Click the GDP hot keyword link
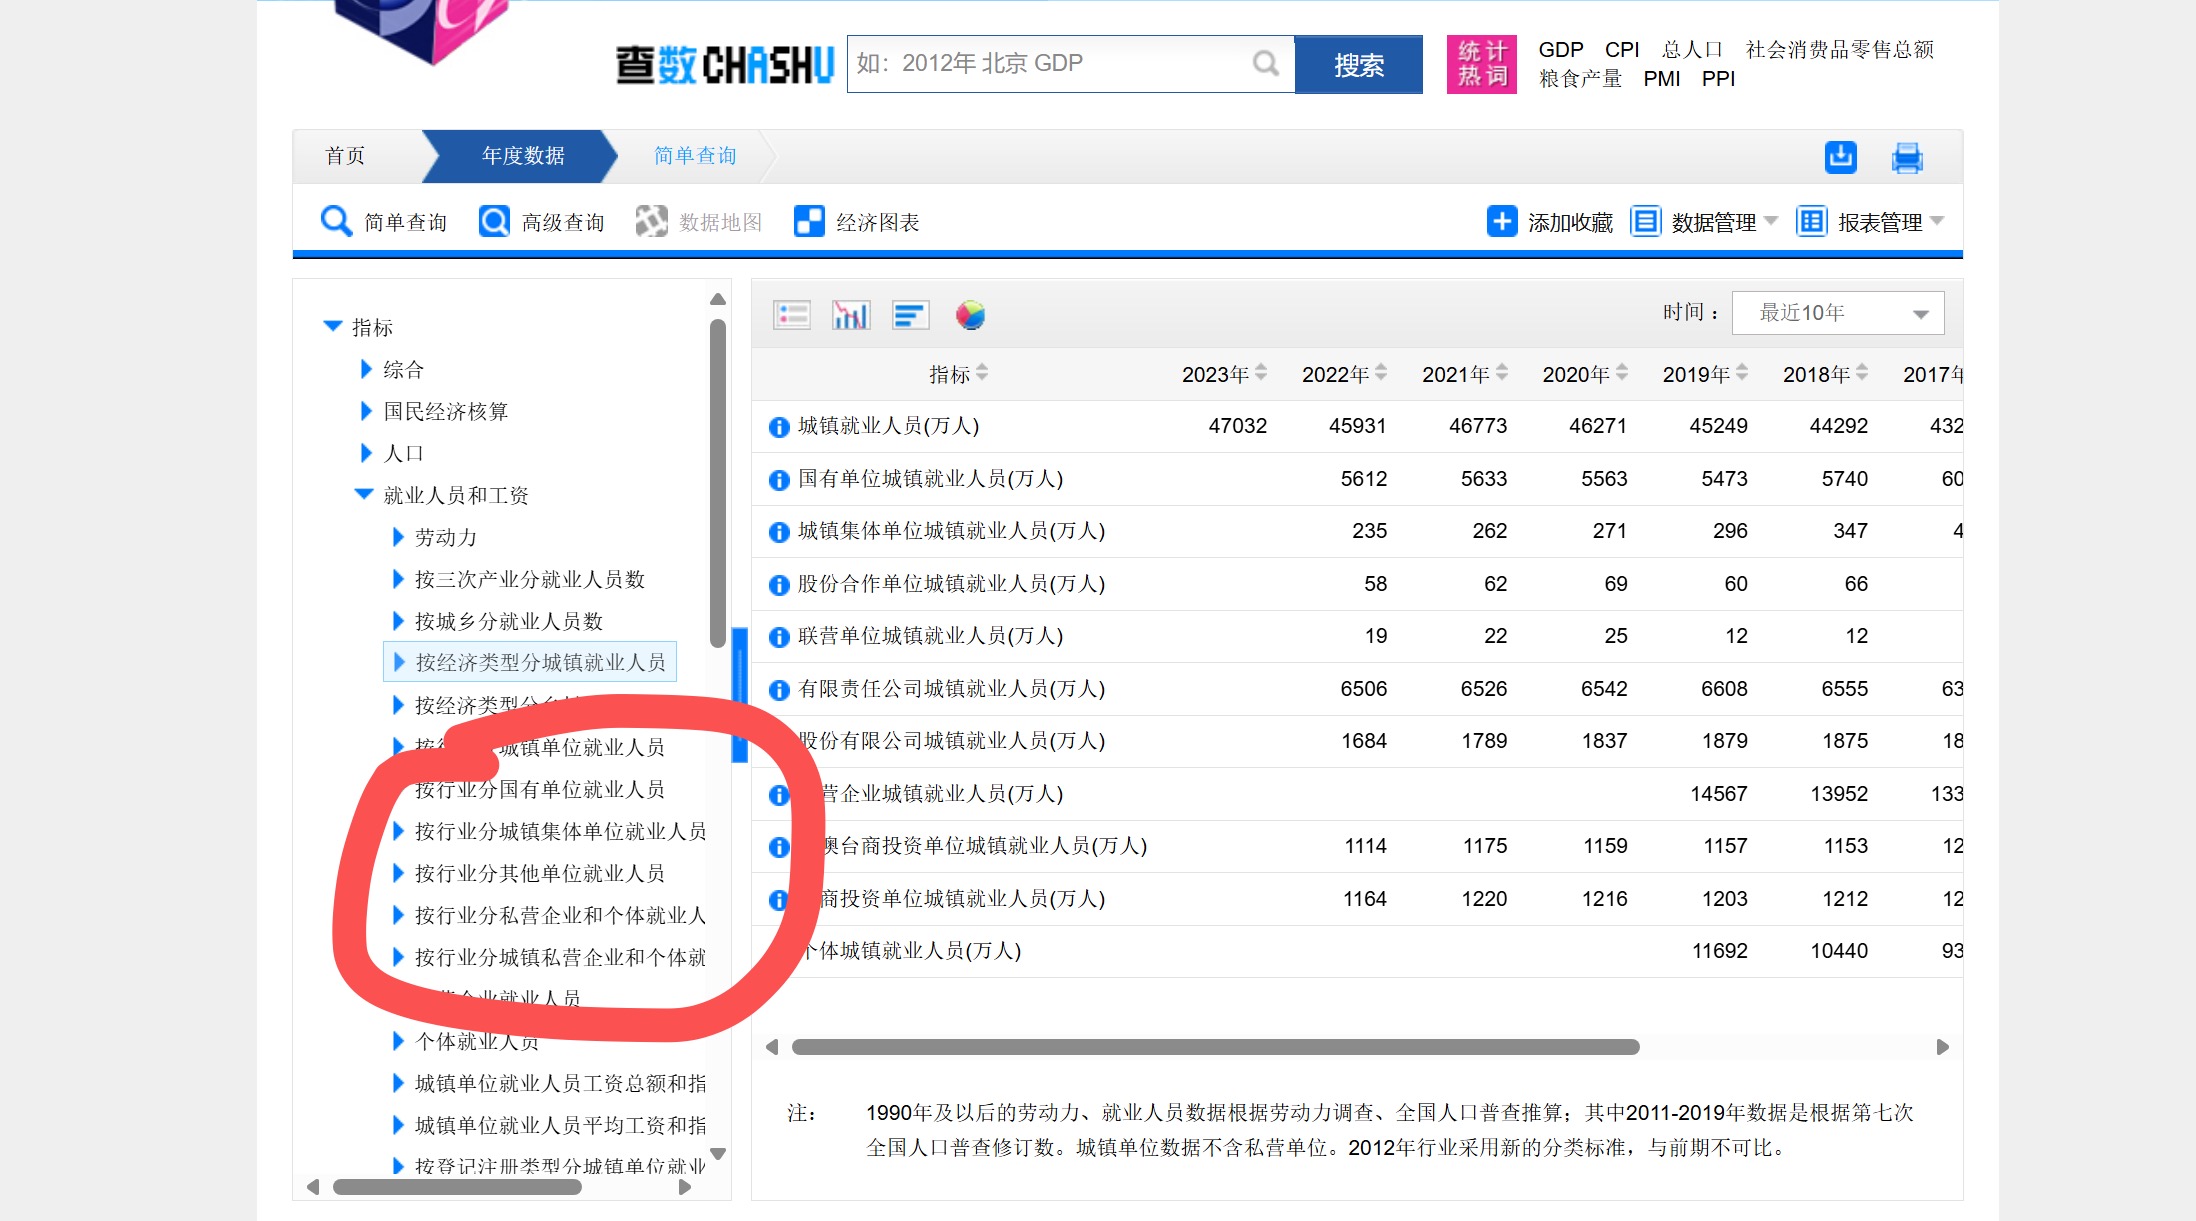2196x1221 pixels. tap(1560, 50)
